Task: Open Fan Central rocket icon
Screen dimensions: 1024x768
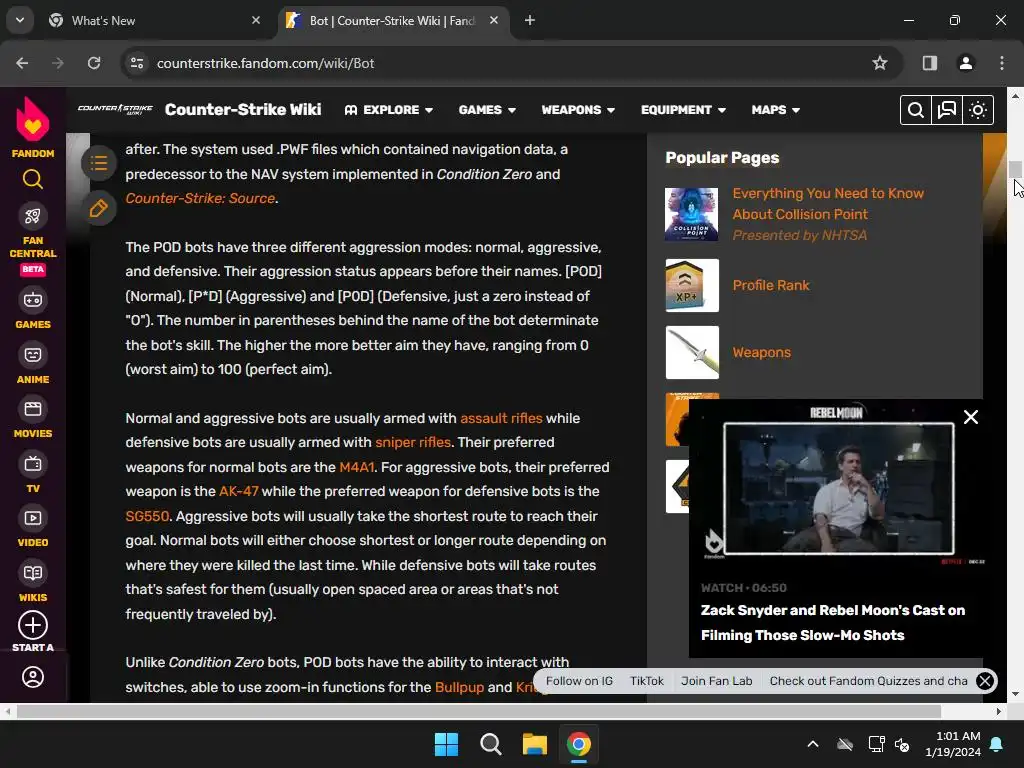Action: (x=33, y=216)
